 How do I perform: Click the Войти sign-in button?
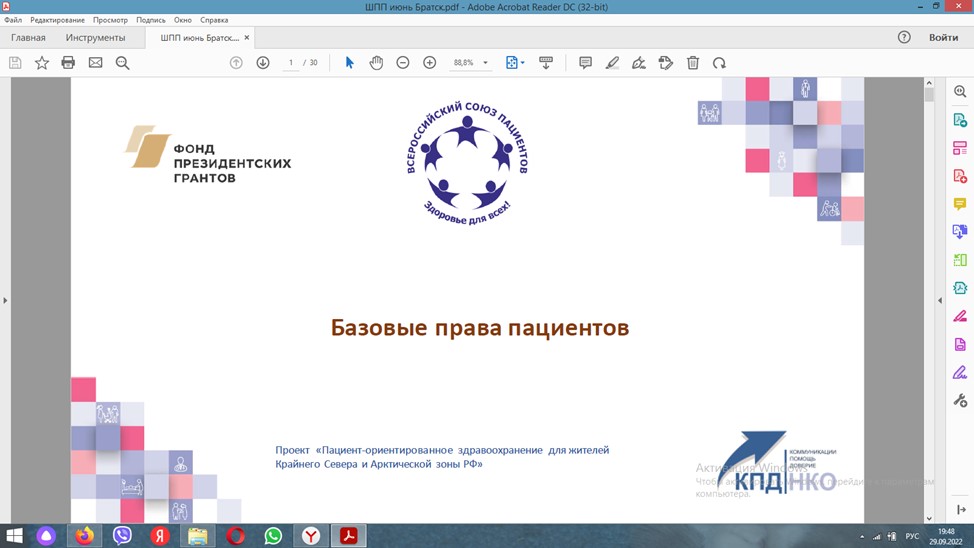[943, 38]
